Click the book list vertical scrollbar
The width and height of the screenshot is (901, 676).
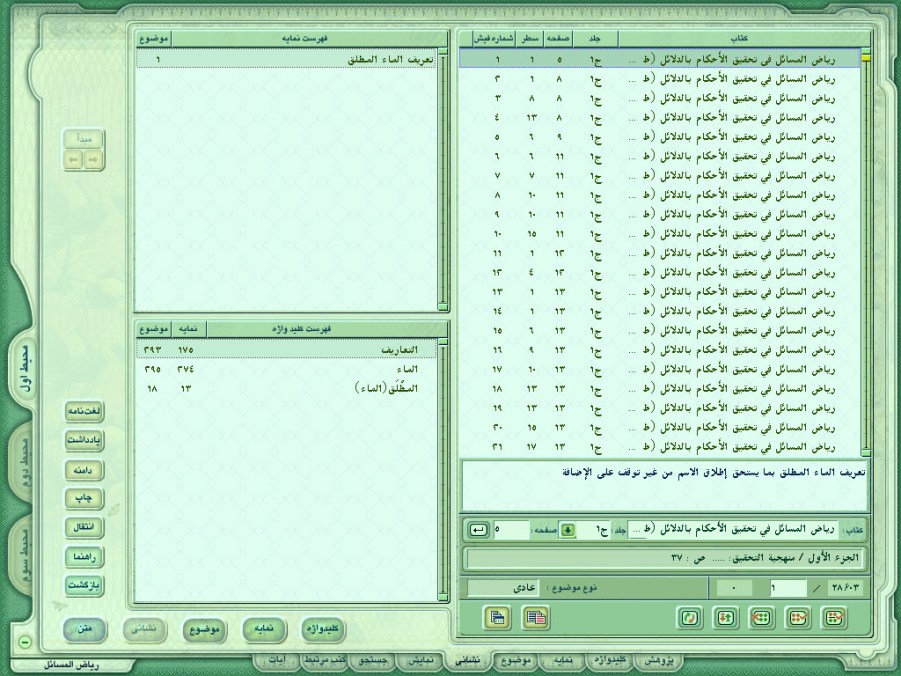coord(866,250)
